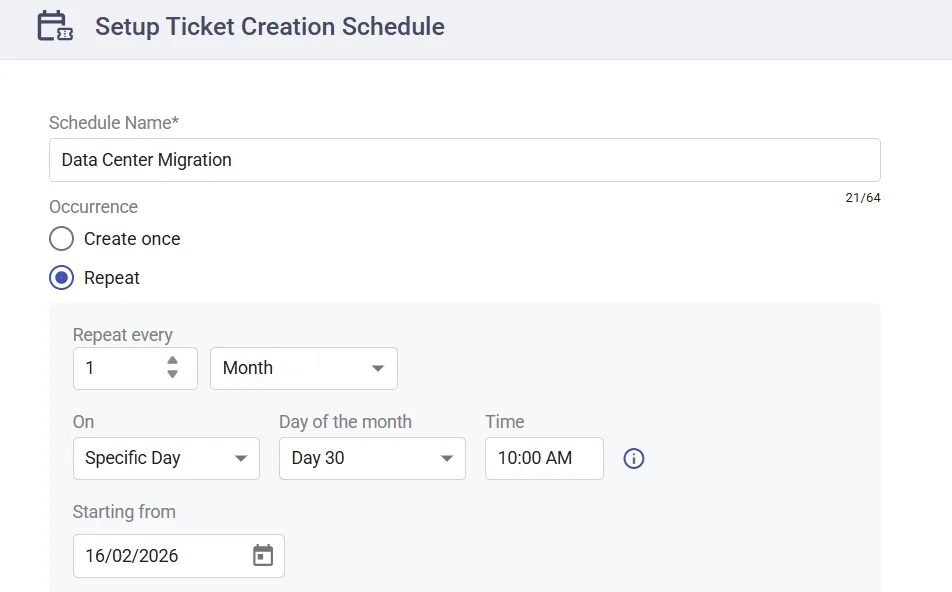Click the Day 30 dropdown chevron
The width and height of the screenshot is (952, 592).
[447, 458]
